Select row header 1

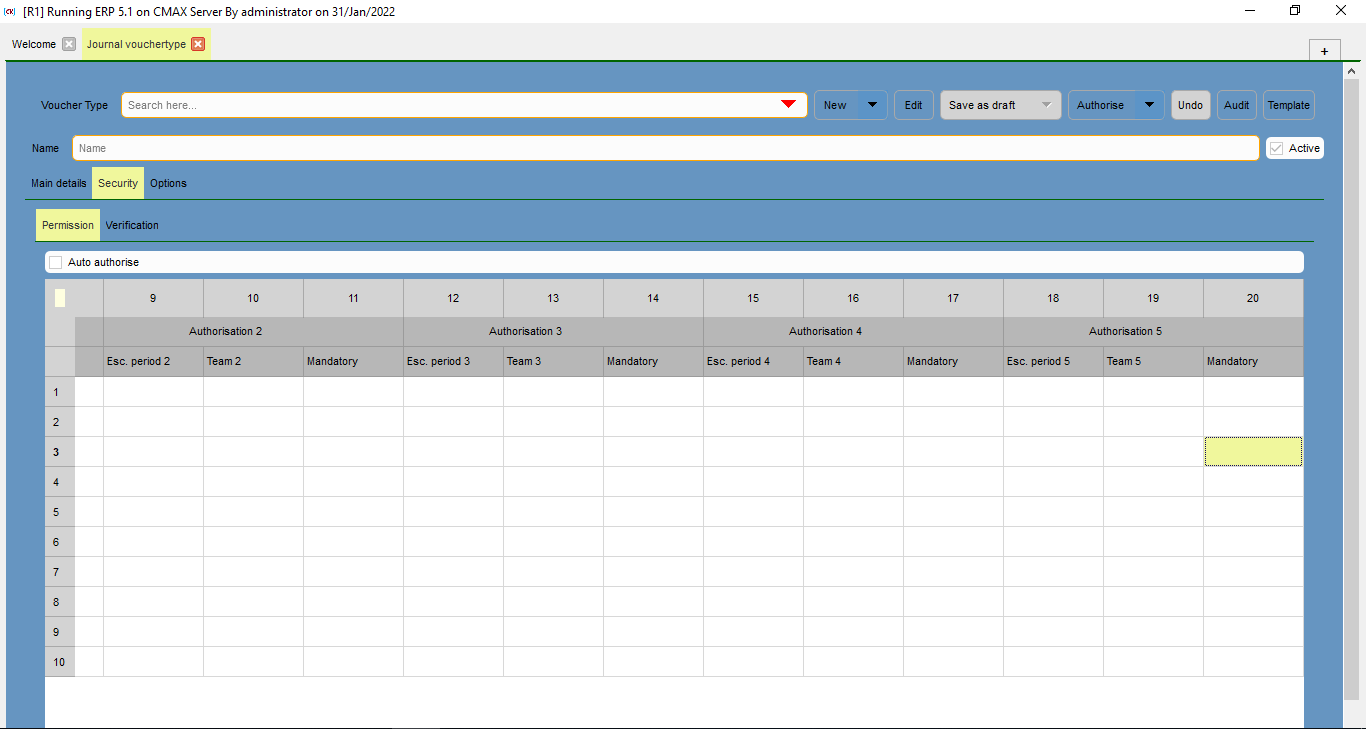[59, 392]
